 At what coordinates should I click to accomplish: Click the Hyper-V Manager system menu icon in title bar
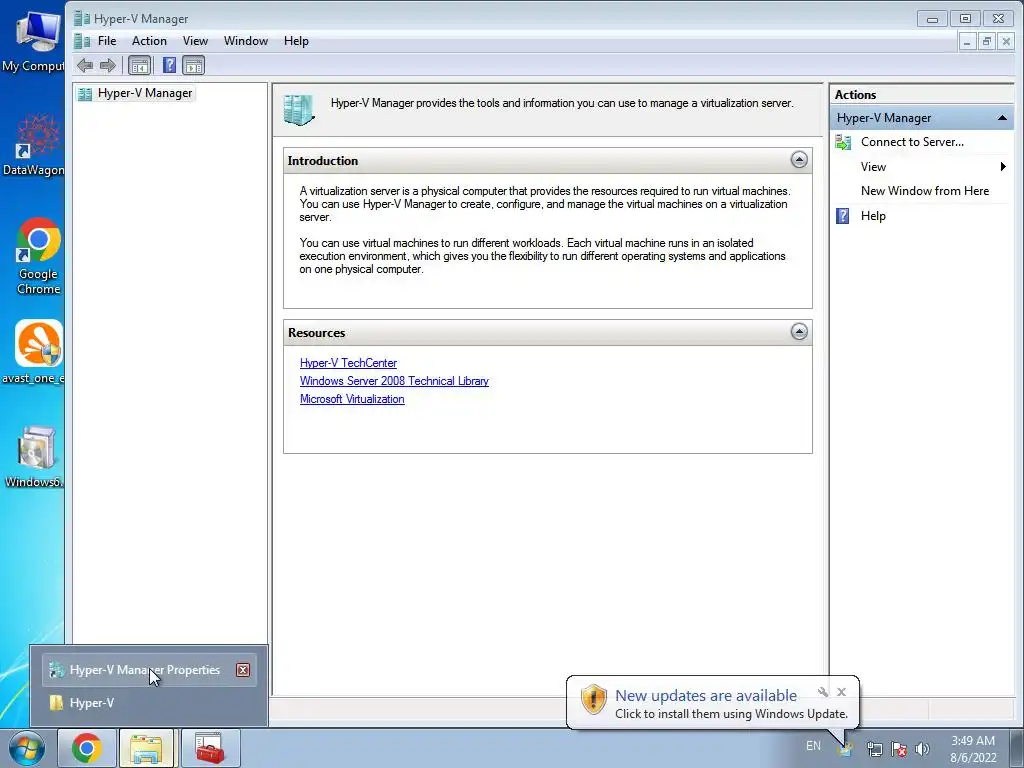pyautogui.click(x=82, y=18)
